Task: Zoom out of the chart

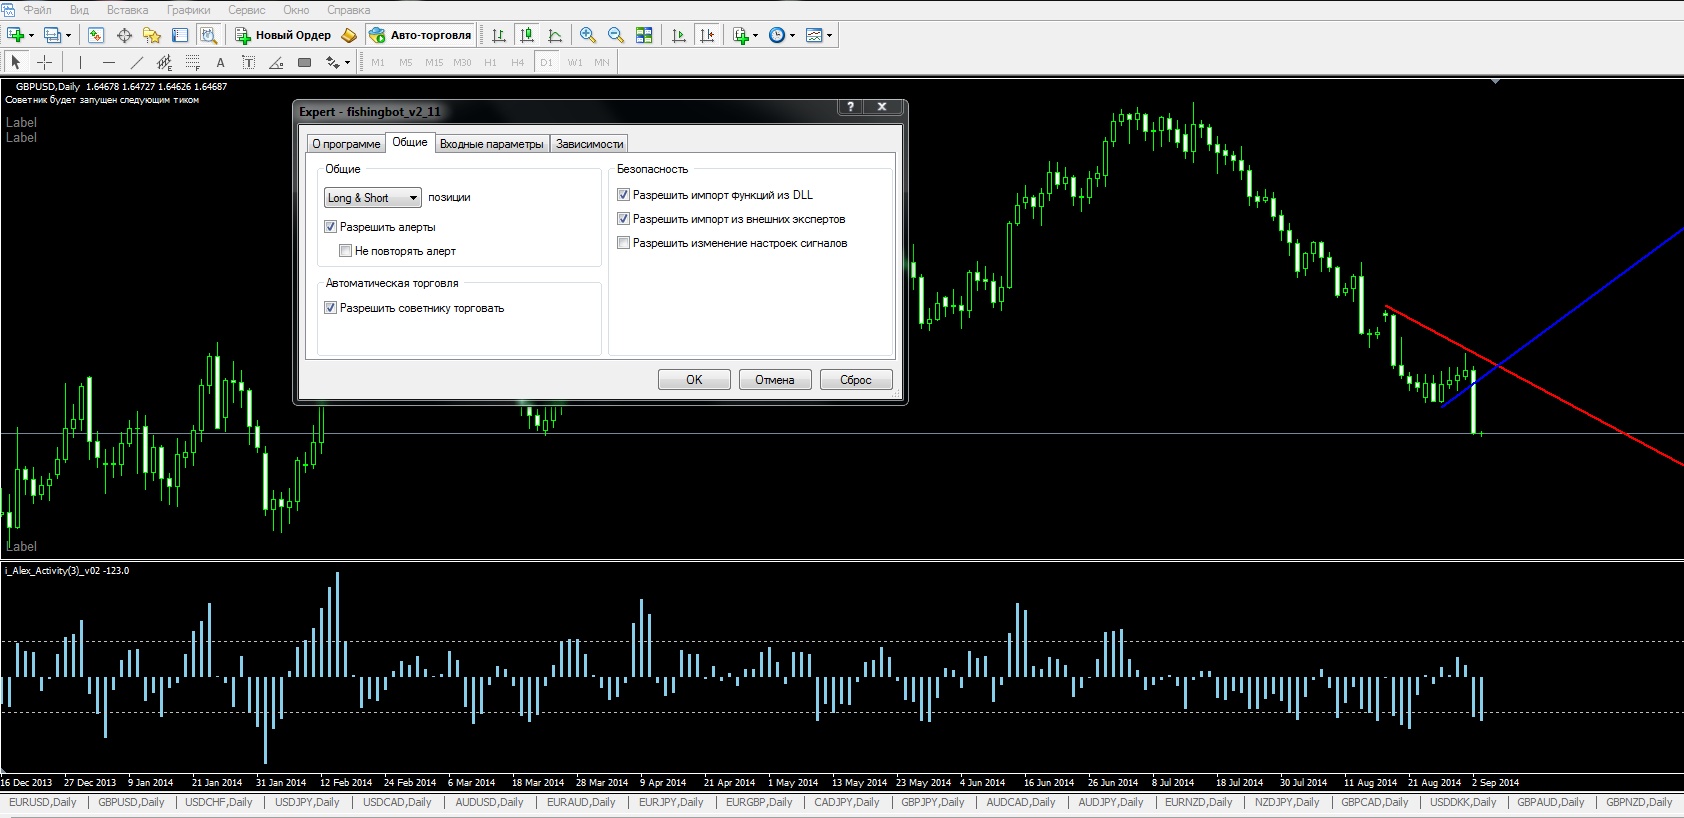Action: click(x=616, y=35)
